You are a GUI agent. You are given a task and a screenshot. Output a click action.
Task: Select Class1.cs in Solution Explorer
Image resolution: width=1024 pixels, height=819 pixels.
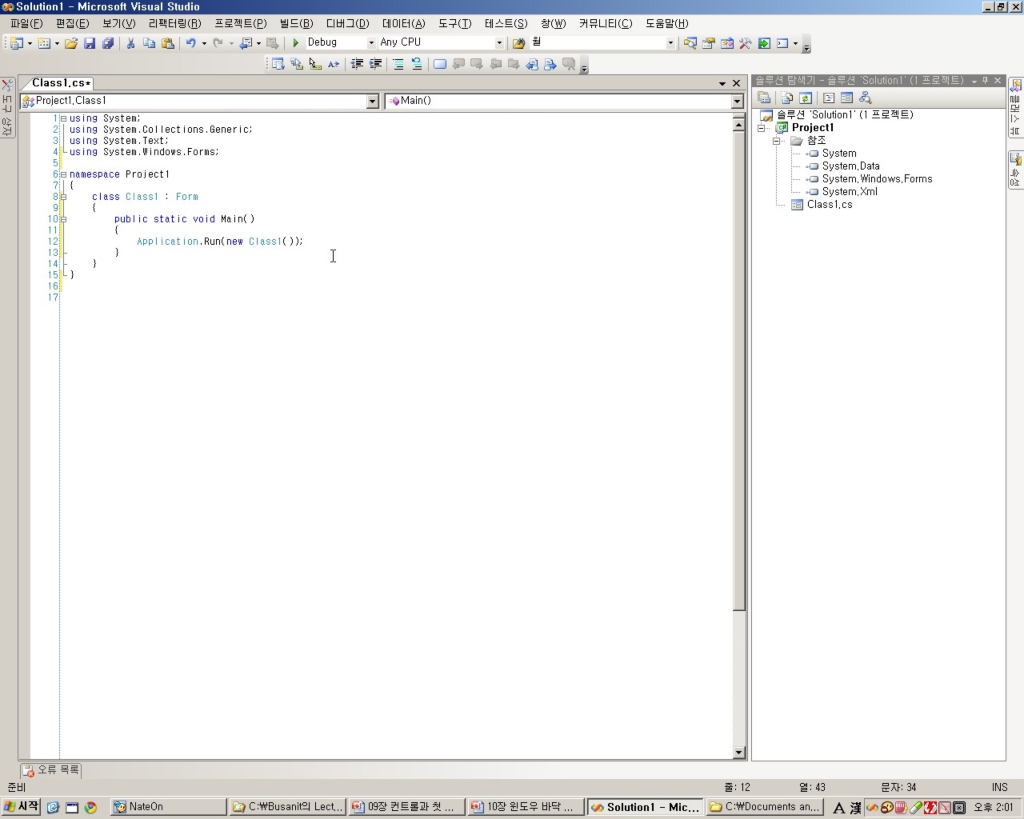[x=829, y=204]
